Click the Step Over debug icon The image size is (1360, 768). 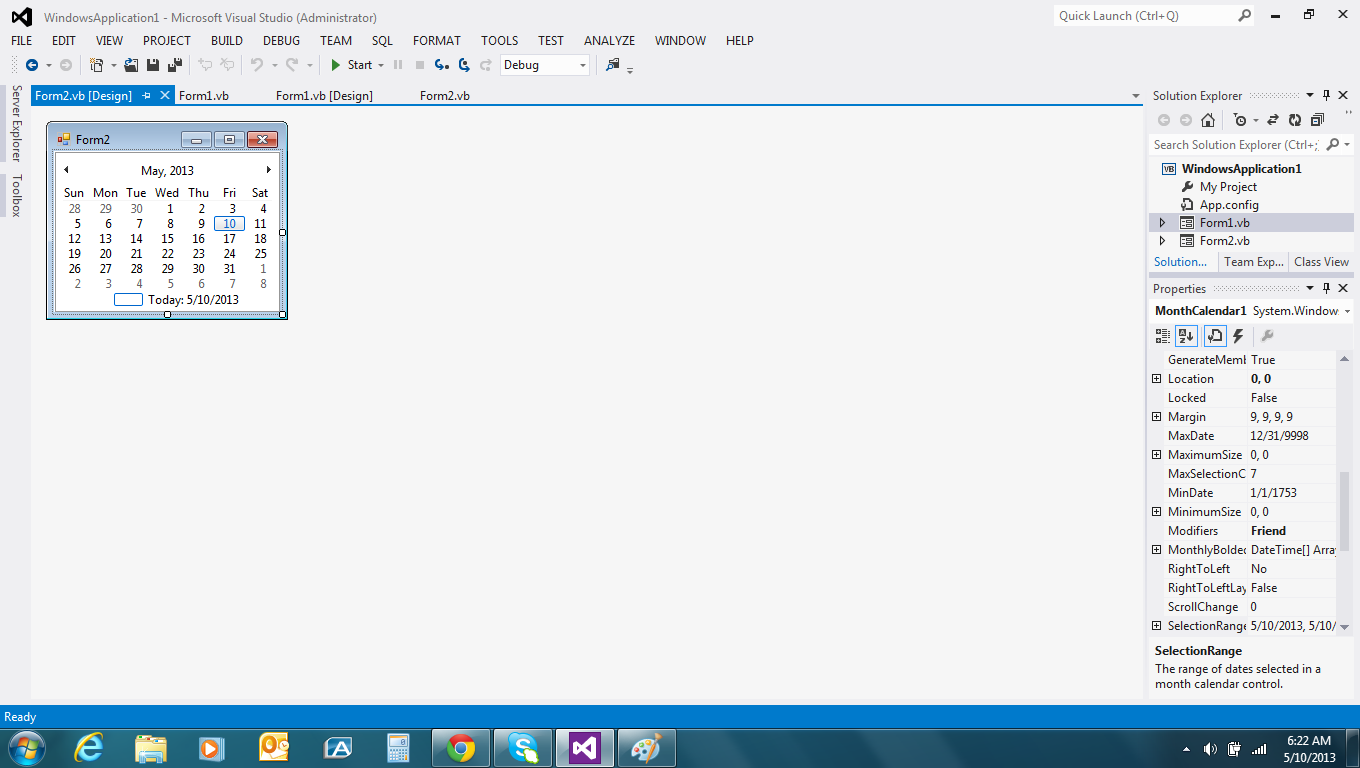(x=464, y=65)
